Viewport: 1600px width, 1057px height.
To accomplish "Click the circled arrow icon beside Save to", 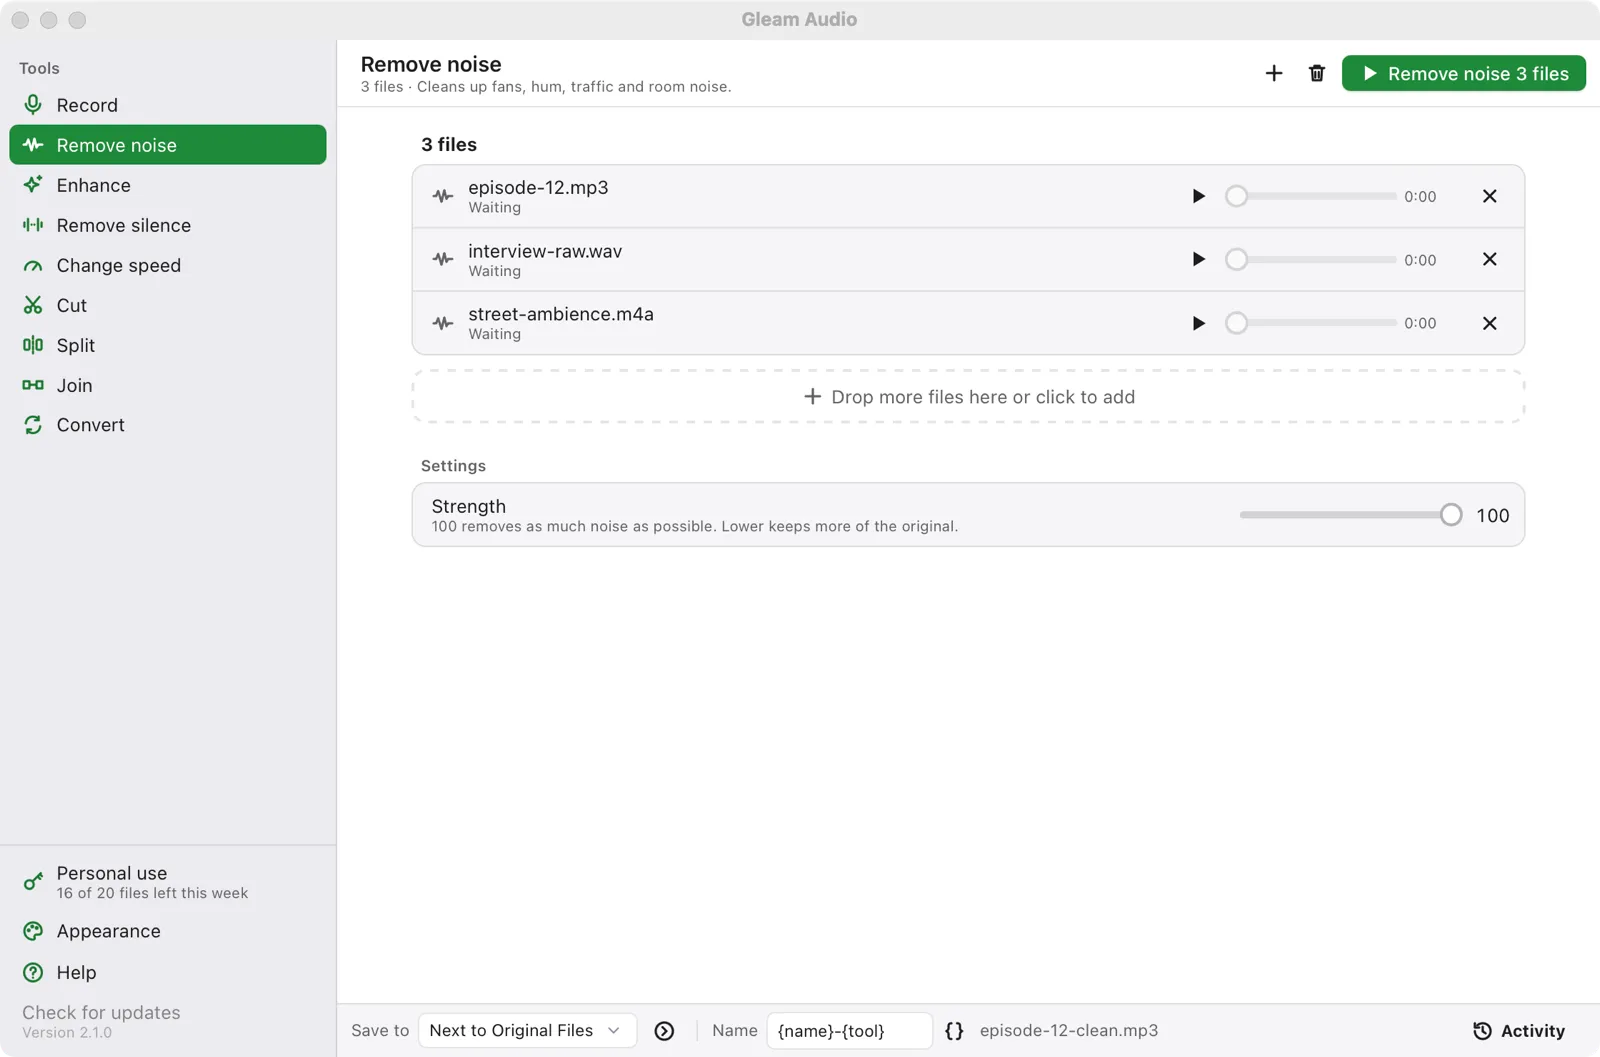I will 664,1031.
